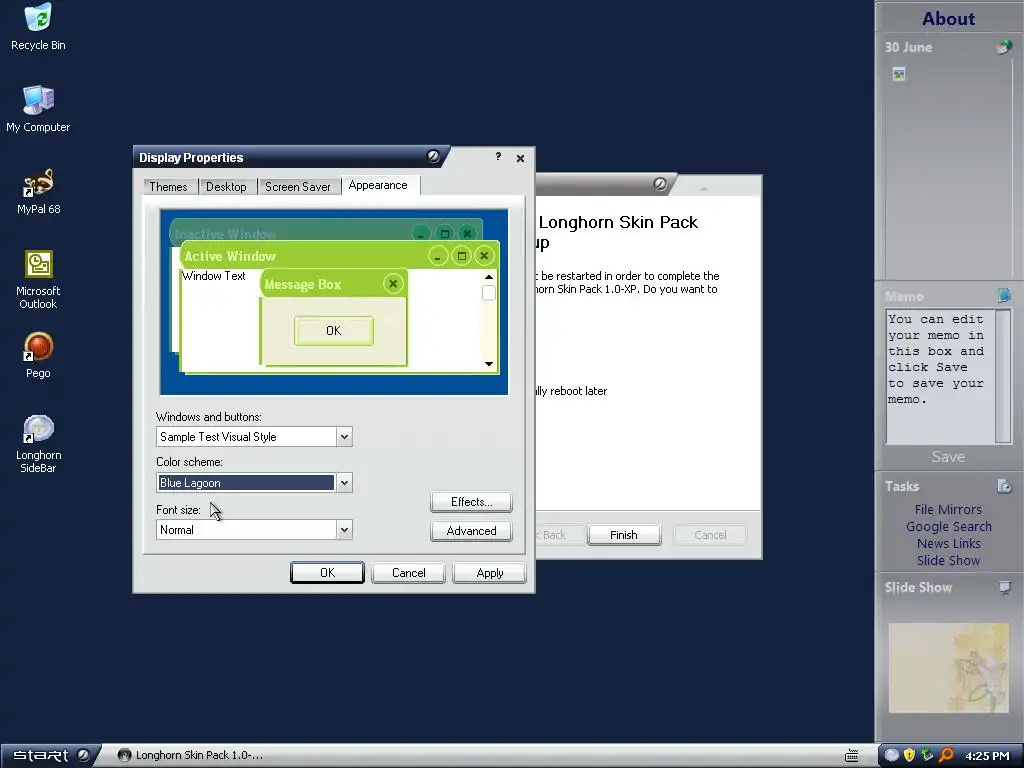Select the Longhorn SideBar shortcut icon
This screenshot has height=768, width=1024.
point(38,443)
